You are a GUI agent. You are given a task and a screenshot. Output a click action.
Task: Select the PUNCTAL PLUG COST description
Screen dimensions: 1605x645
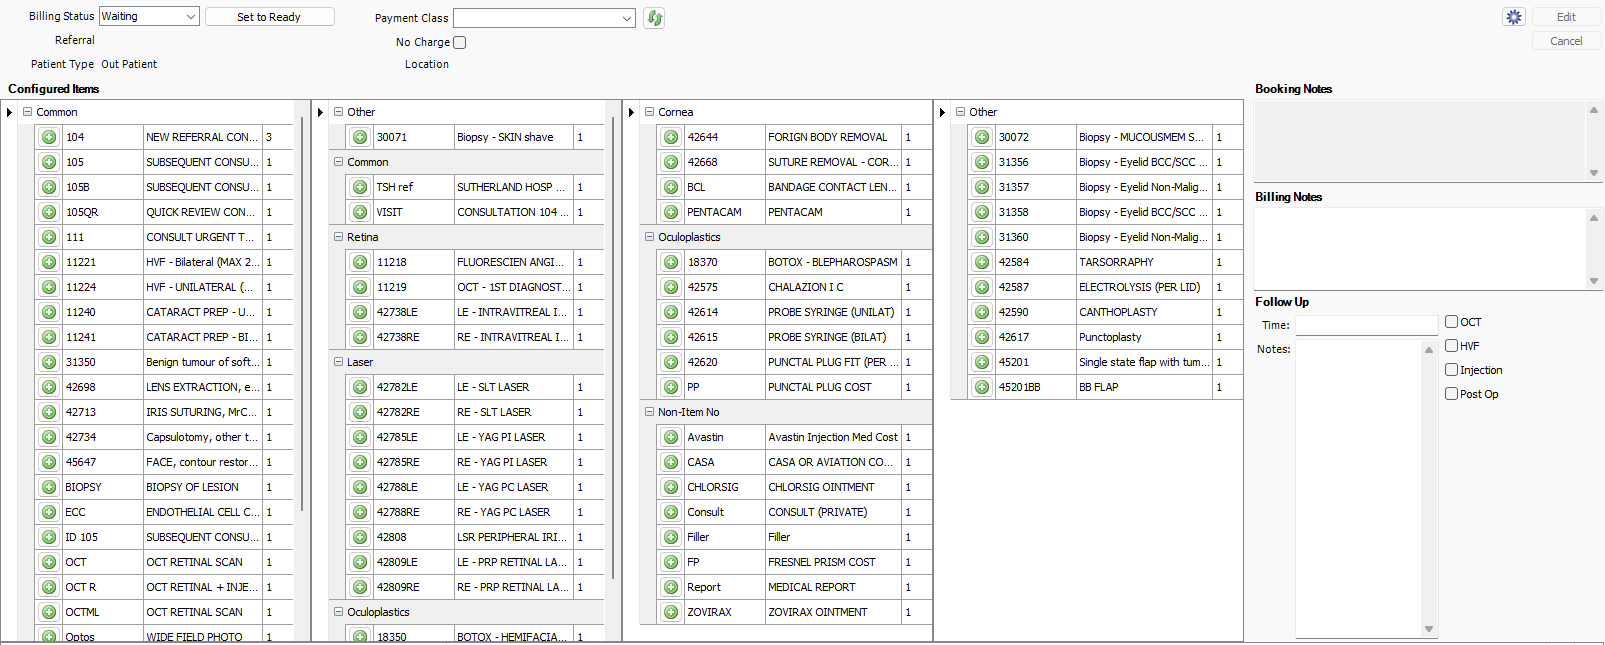coord(833,387)
